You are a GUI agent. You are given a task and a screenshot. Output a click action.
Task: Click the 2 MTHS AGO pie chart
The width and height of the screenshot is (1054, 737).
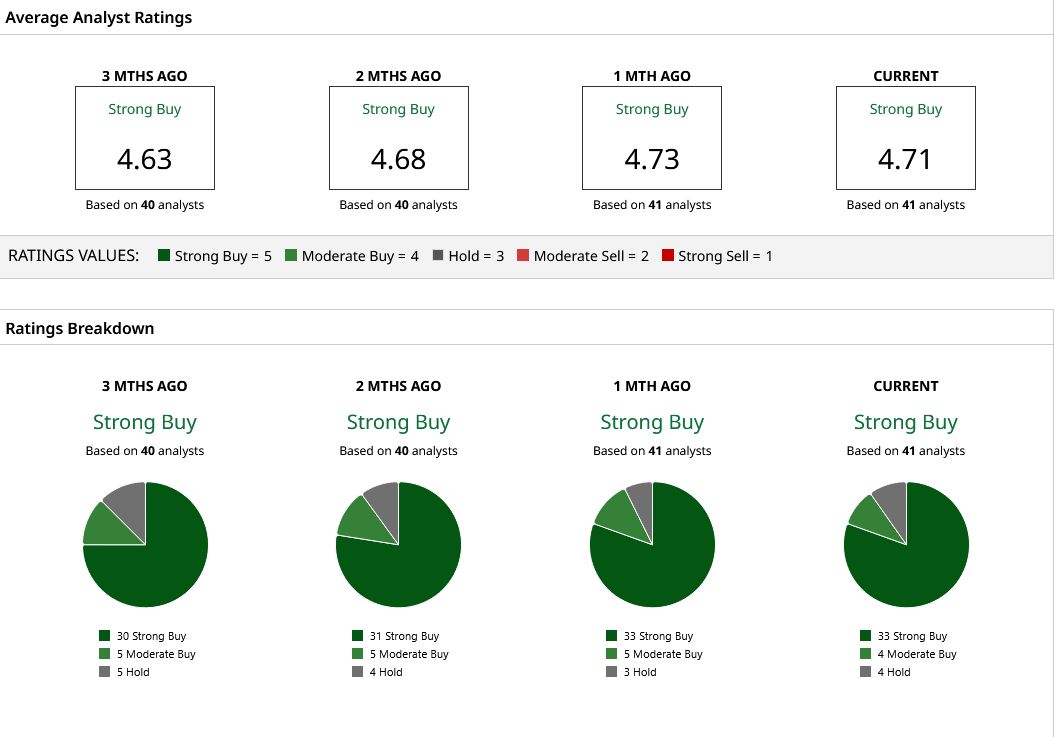pos(399,544)
